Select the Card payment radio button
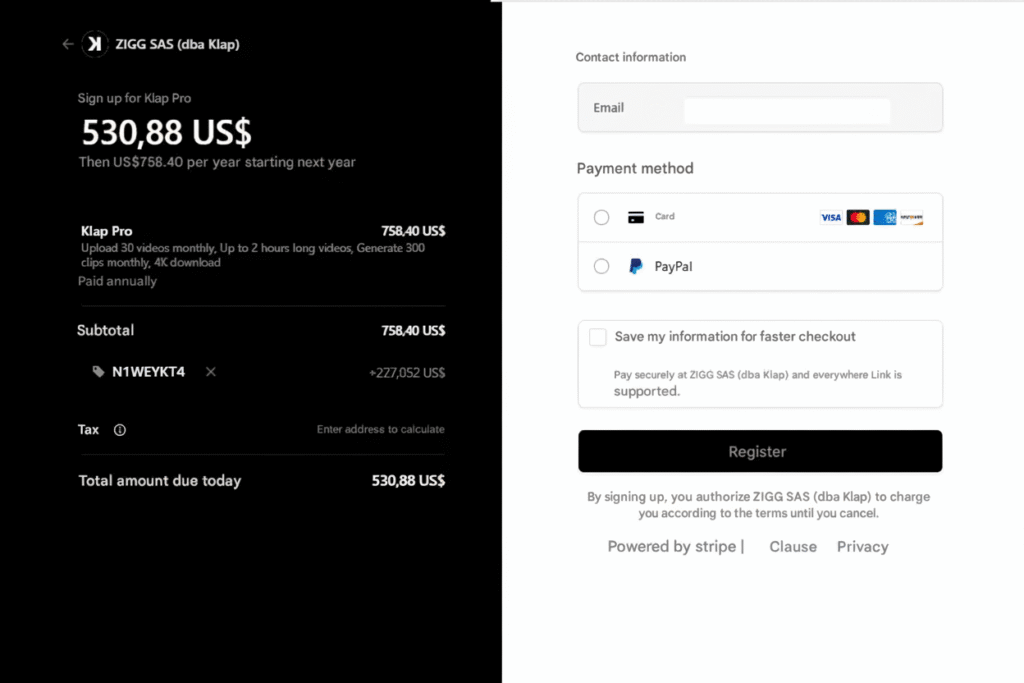Screen dimensions: 1024x683 click(x=601, y=217)
